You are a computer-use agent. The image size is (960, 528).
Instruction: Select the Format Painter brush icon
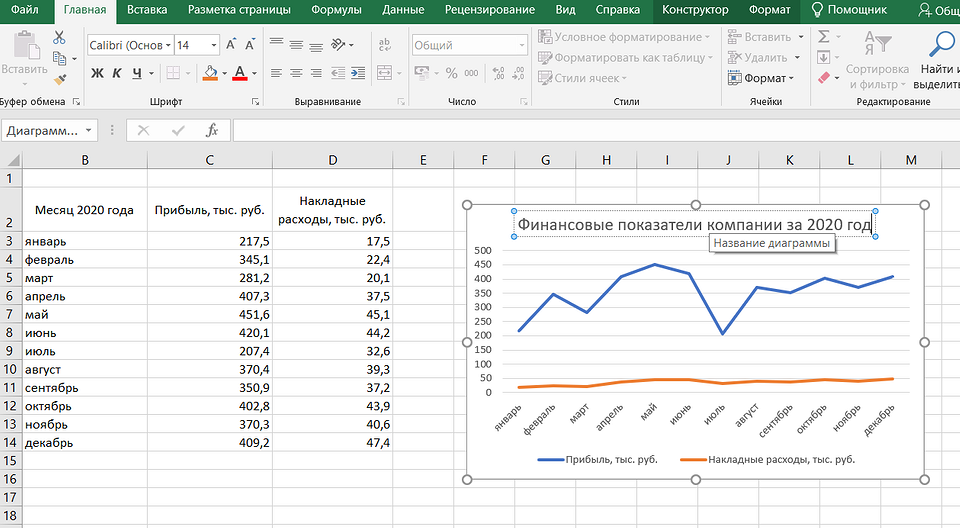pos(60,79)
